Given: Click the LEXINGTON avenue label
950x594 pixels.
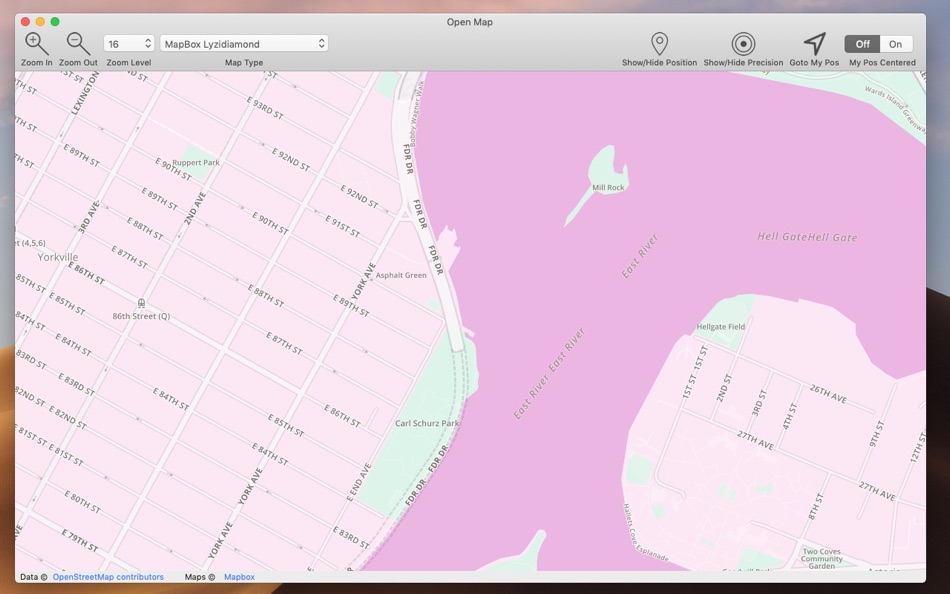Looking at the screenshot, I should pyautogui.click(x=85, y=93).
